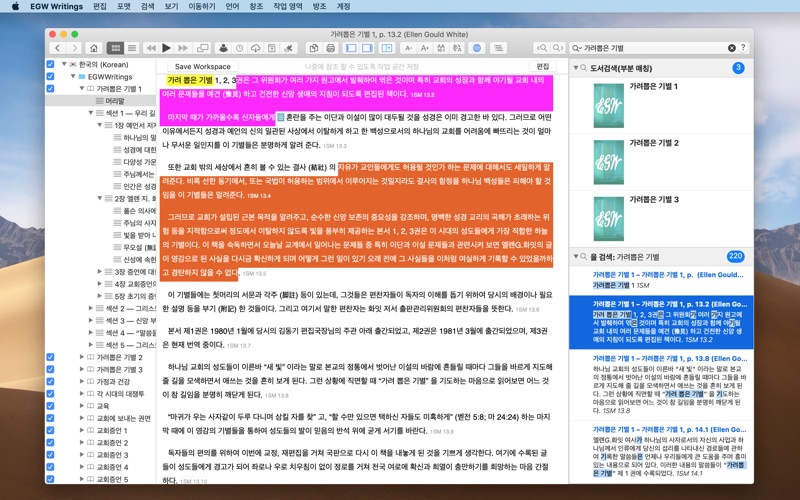Go to previous search result magnifier

pyautogui.click(x=541, y=48)
